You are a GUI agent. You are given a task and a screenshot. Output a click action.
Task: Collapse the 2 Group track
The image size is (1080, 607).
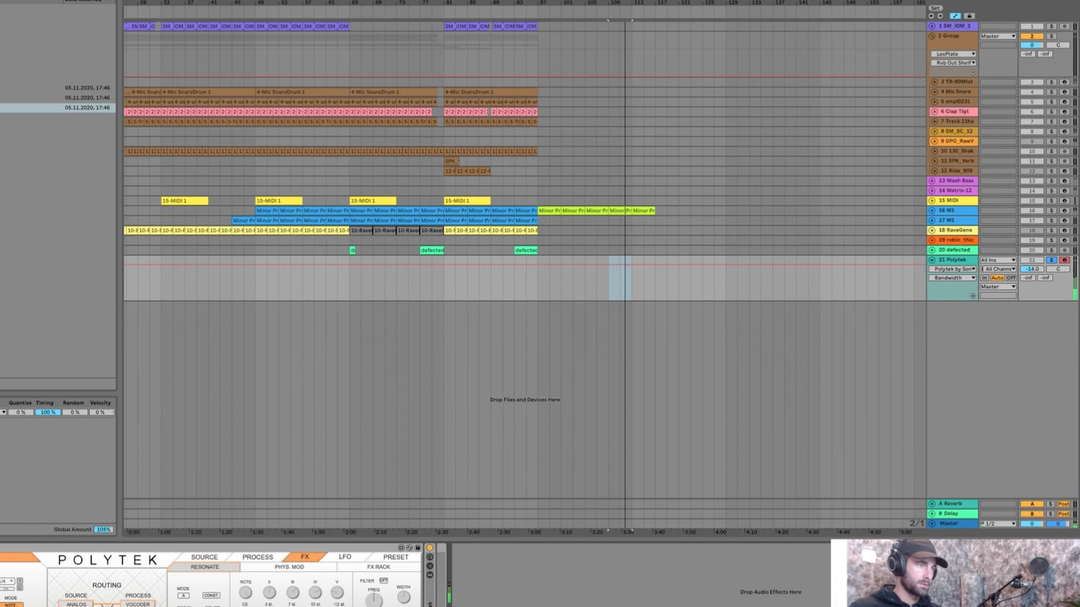pos(934,36)
